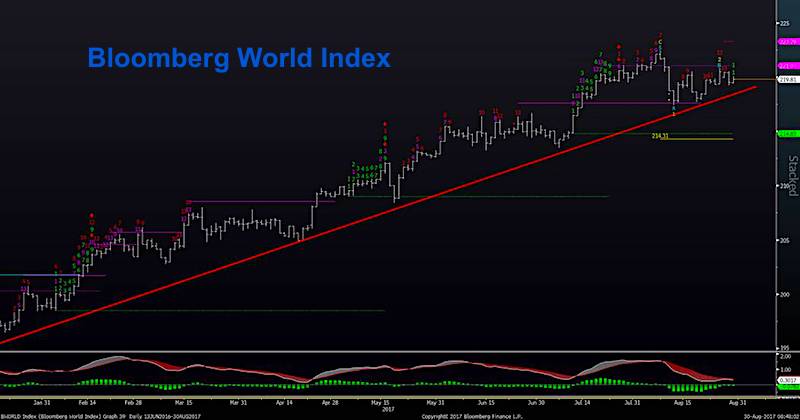
Task: Click the 200 price axis label
Action: [784, 294]
